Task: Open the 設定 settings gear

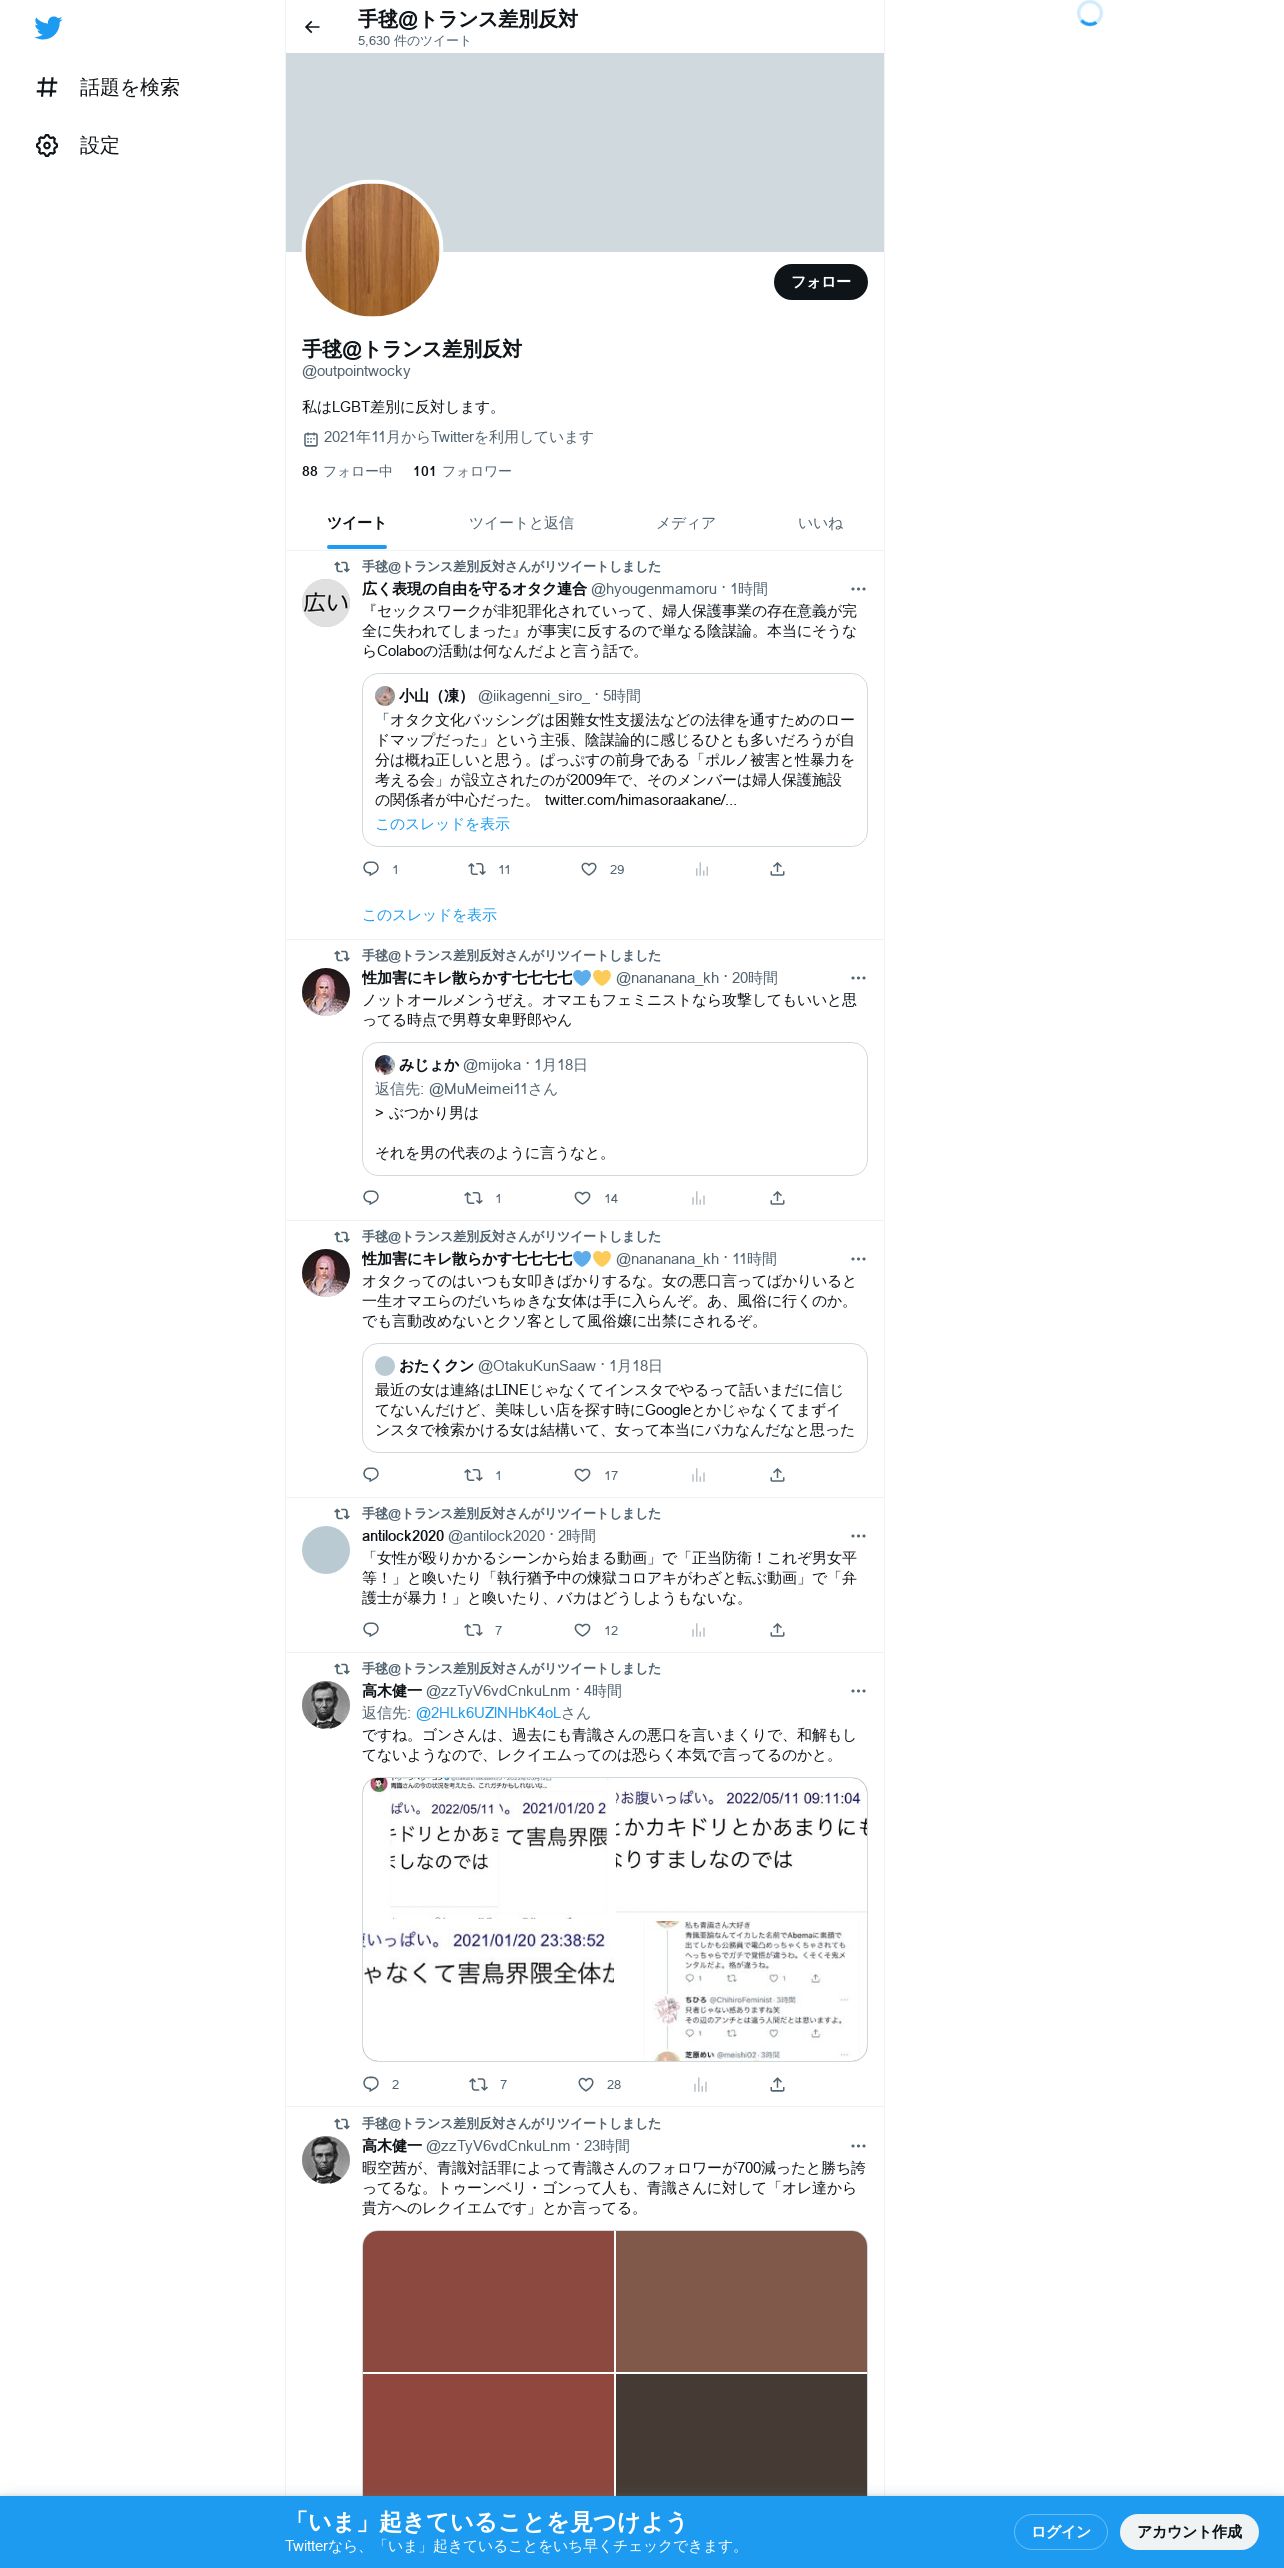Action: 47,146
